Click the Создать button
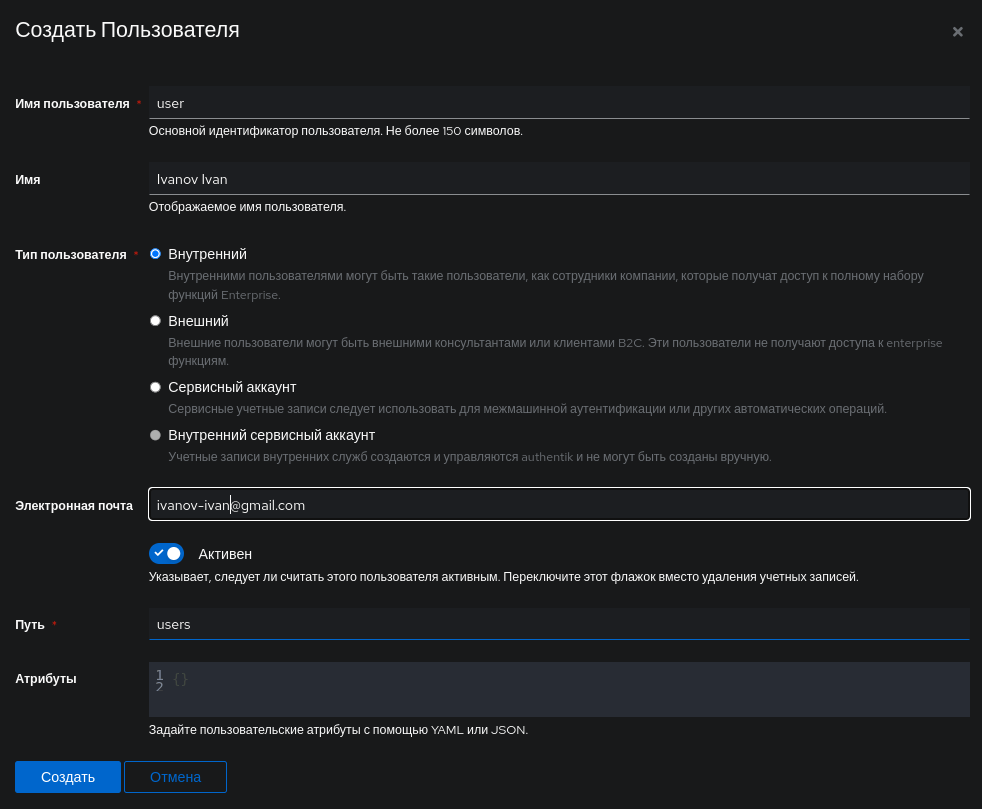 pos(68,777)
